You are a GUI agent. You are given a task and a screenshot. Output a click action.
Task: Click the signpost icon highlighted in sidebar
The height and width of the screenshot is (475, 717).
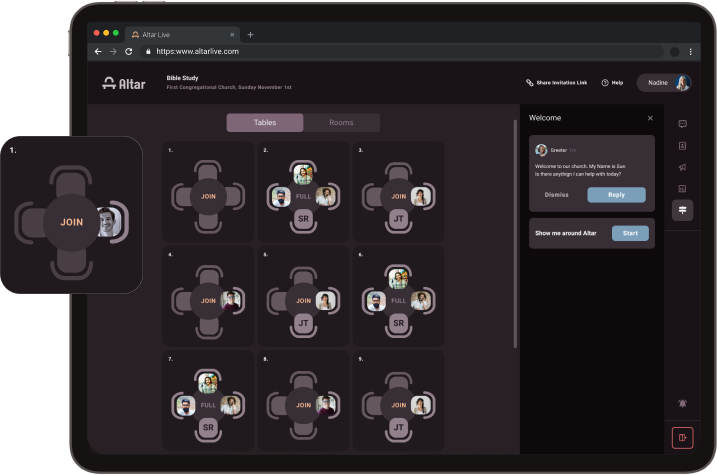pos(682,209)
